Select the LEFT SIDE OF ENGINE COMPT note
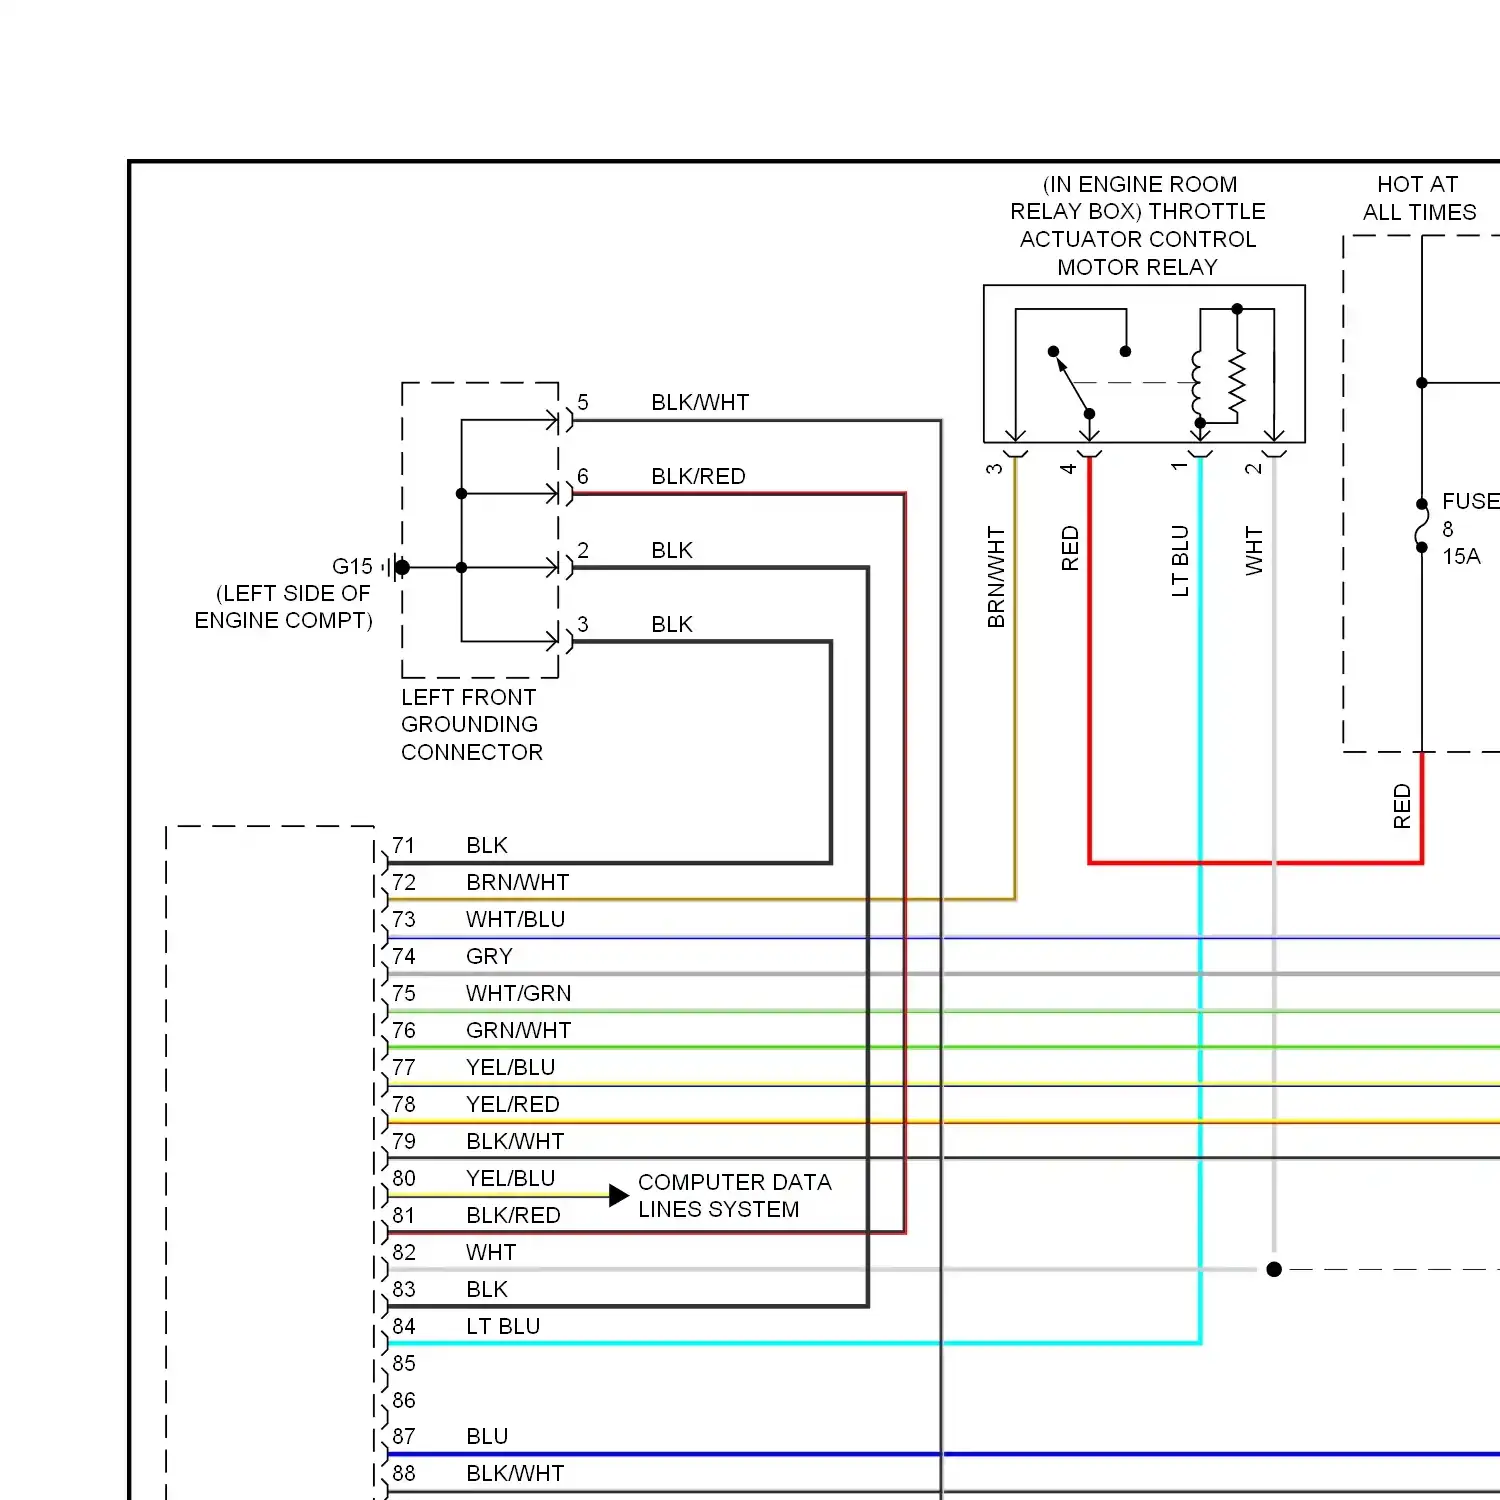The height and width of the screenshot is (1500, 1500). 283,607
